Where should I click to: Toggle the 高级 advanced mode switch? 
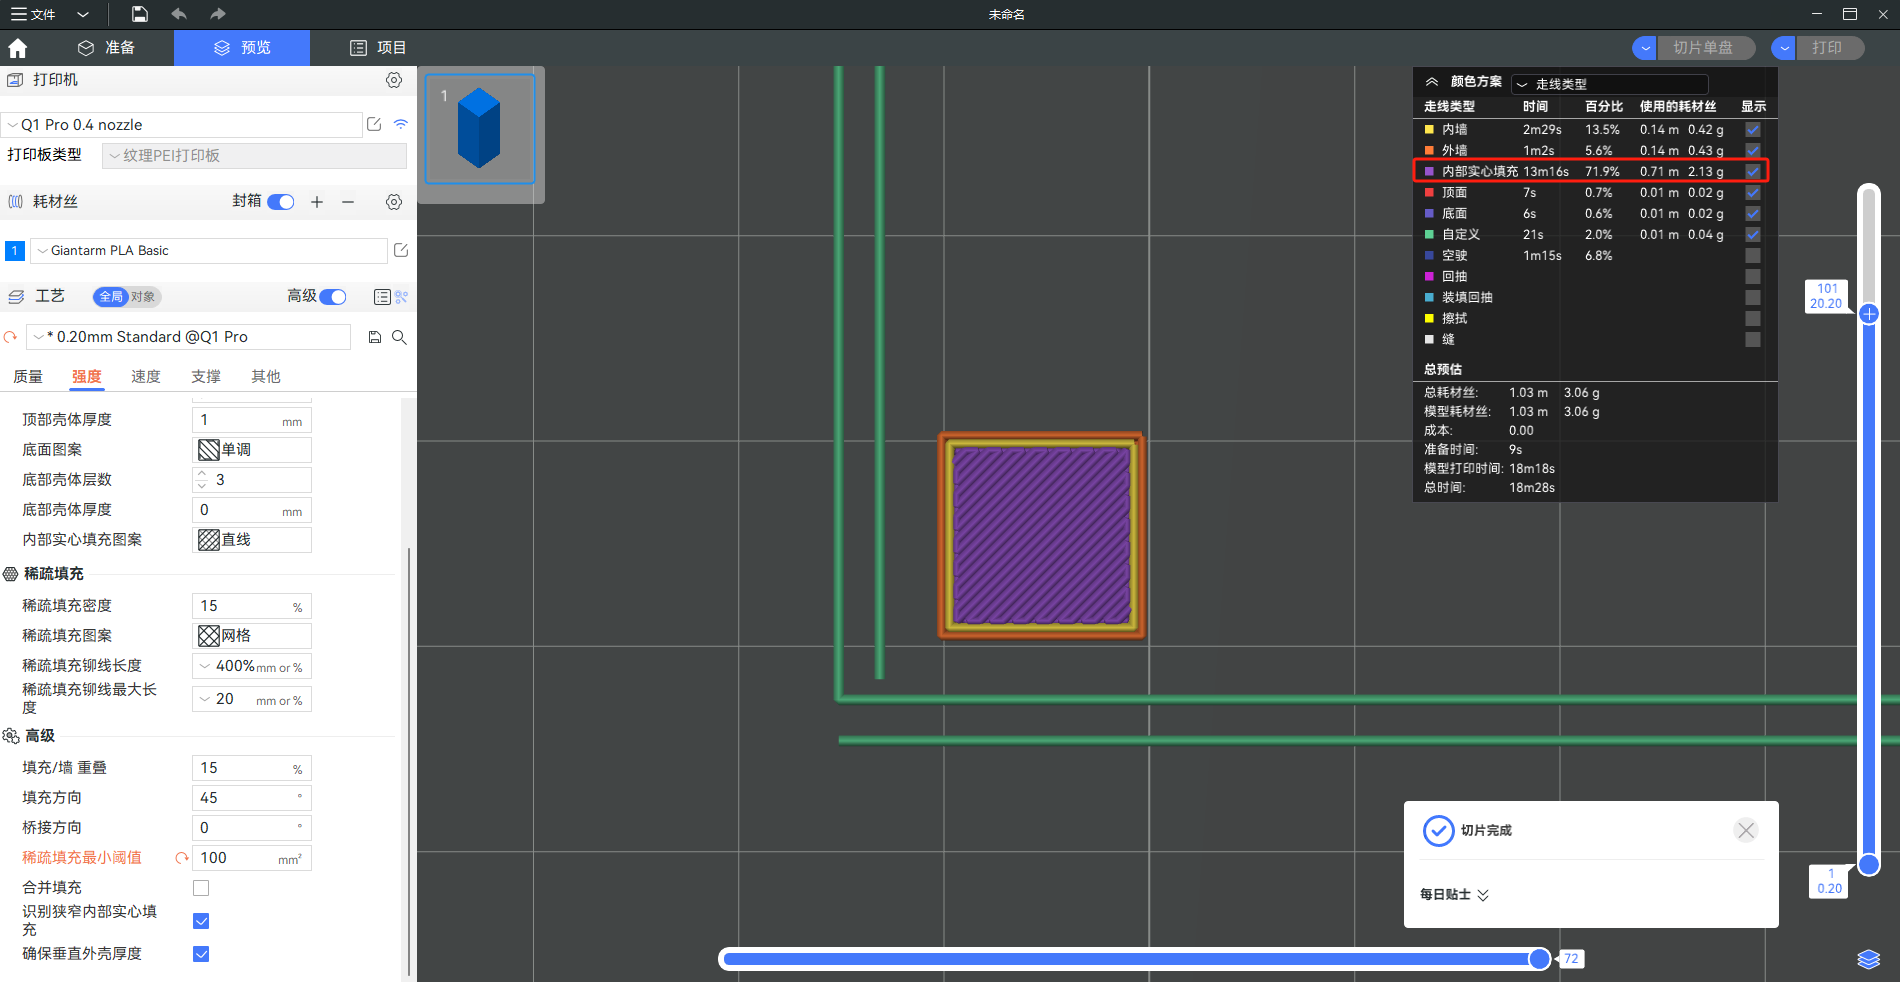click(333, 297)
